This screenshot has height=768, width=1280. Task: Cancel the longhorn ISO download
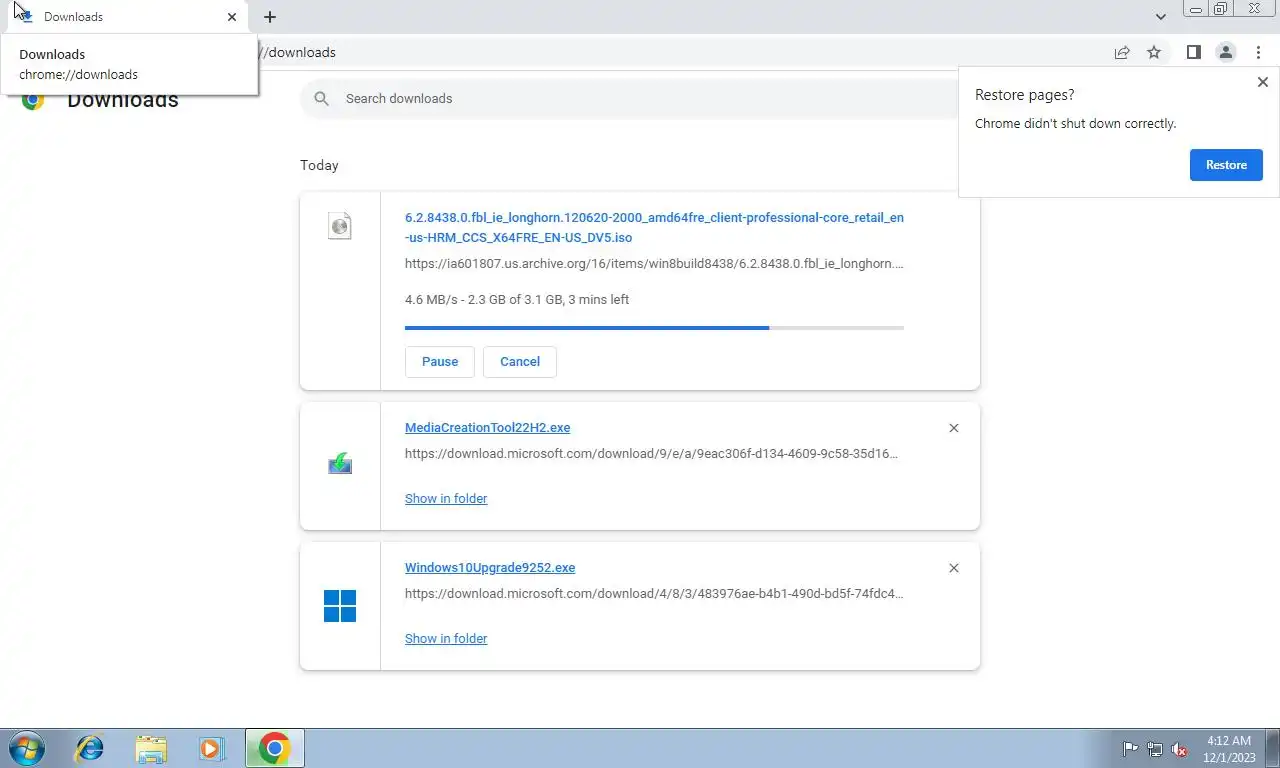coord(520,362)
